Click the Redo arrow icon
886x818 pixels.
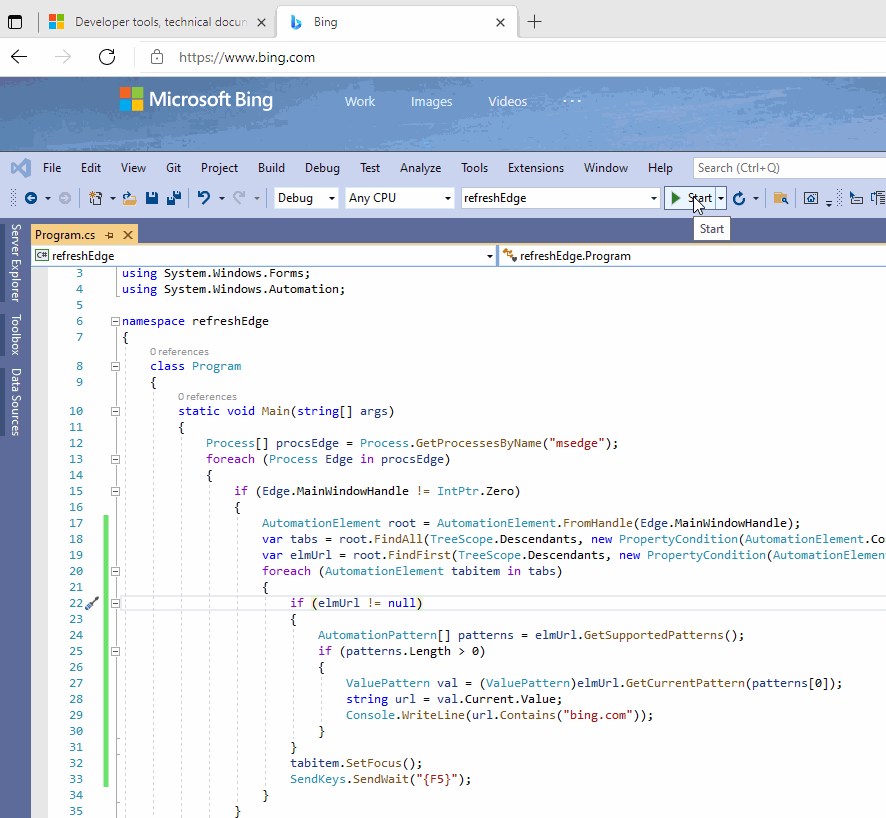point(240,198)
